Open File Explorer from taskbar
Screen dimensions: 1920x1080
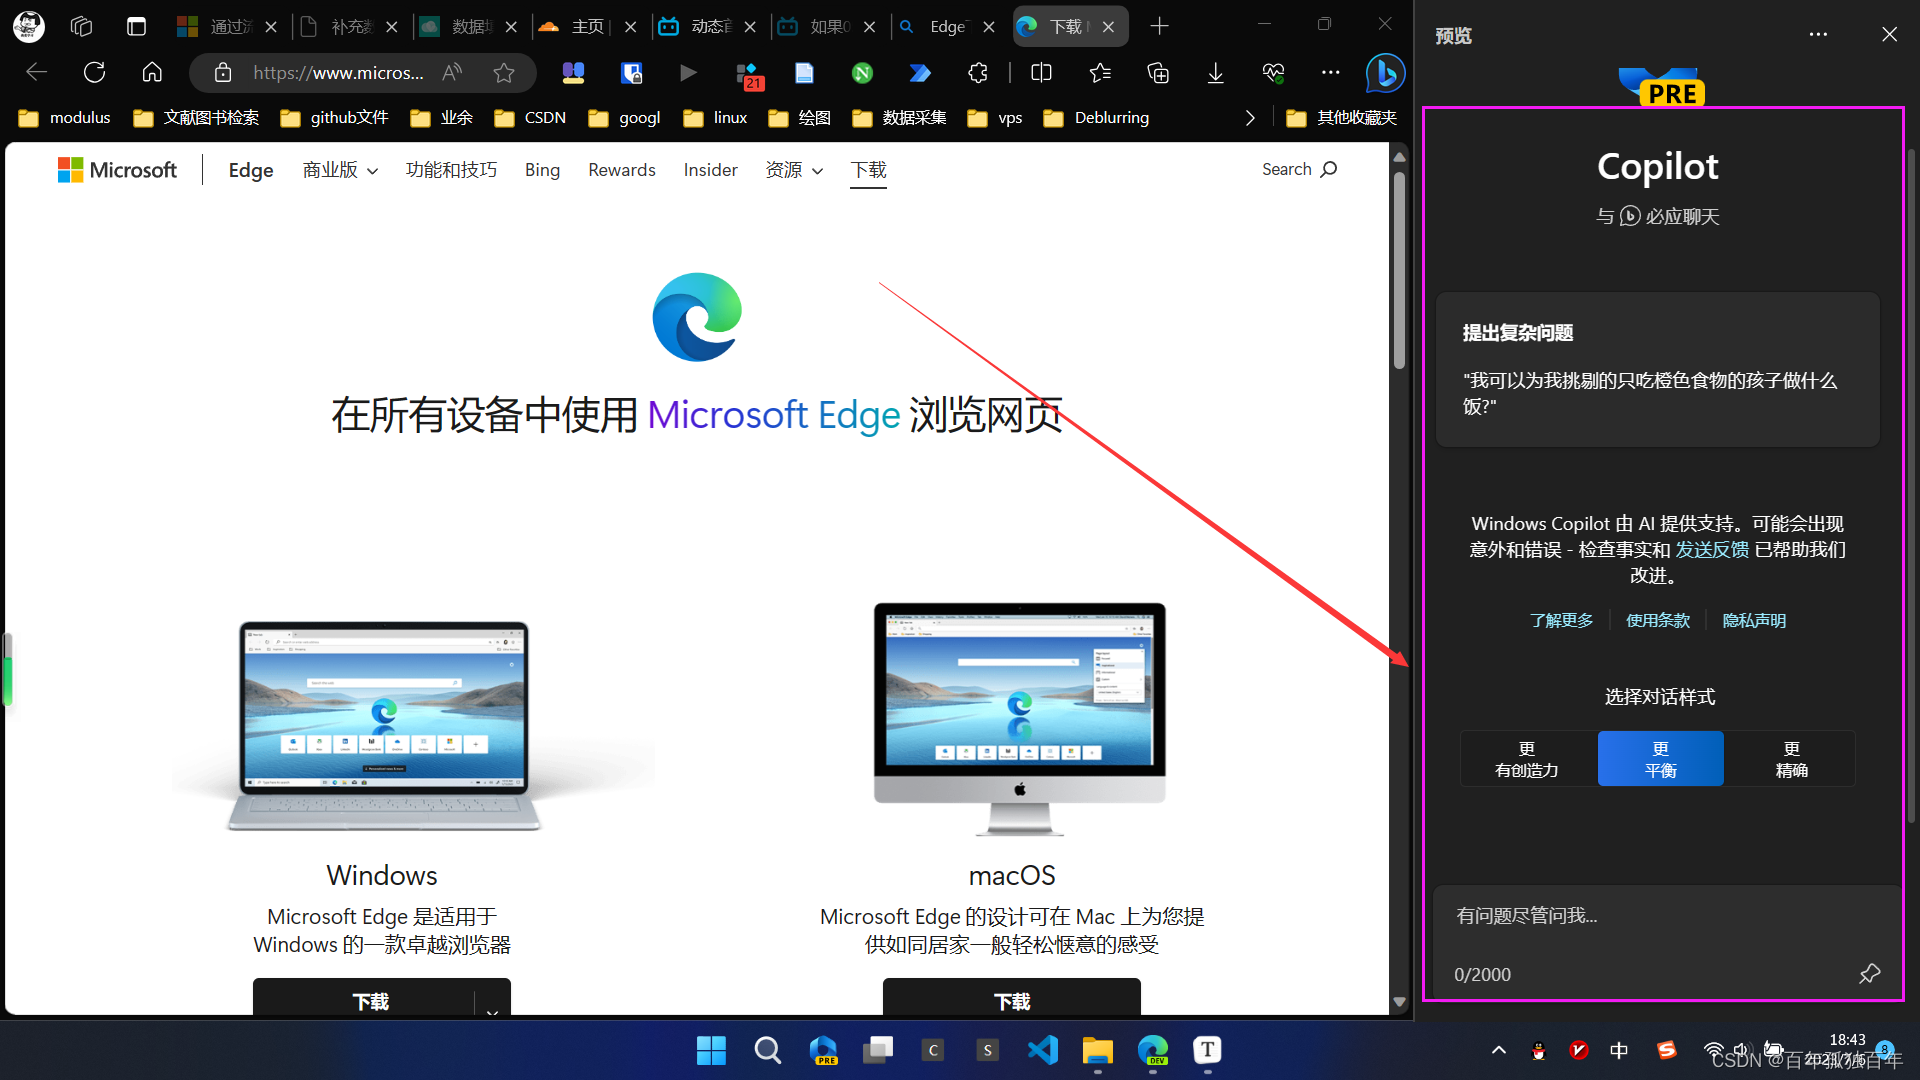coord(1097,1050)
